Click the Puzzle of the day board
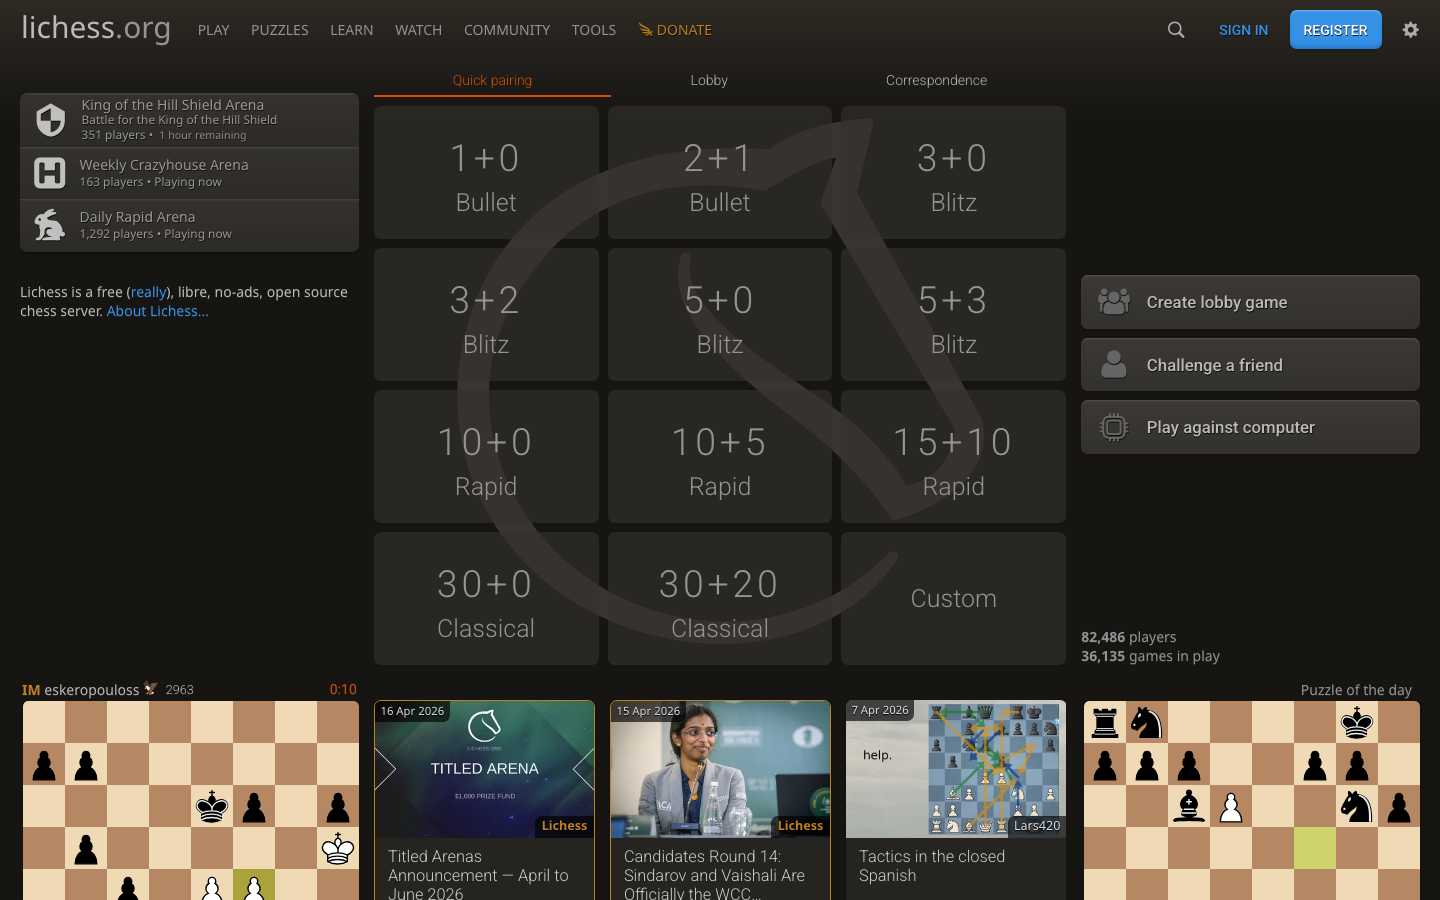This screenshot has width=1440, height=900. pos(1251,800)
